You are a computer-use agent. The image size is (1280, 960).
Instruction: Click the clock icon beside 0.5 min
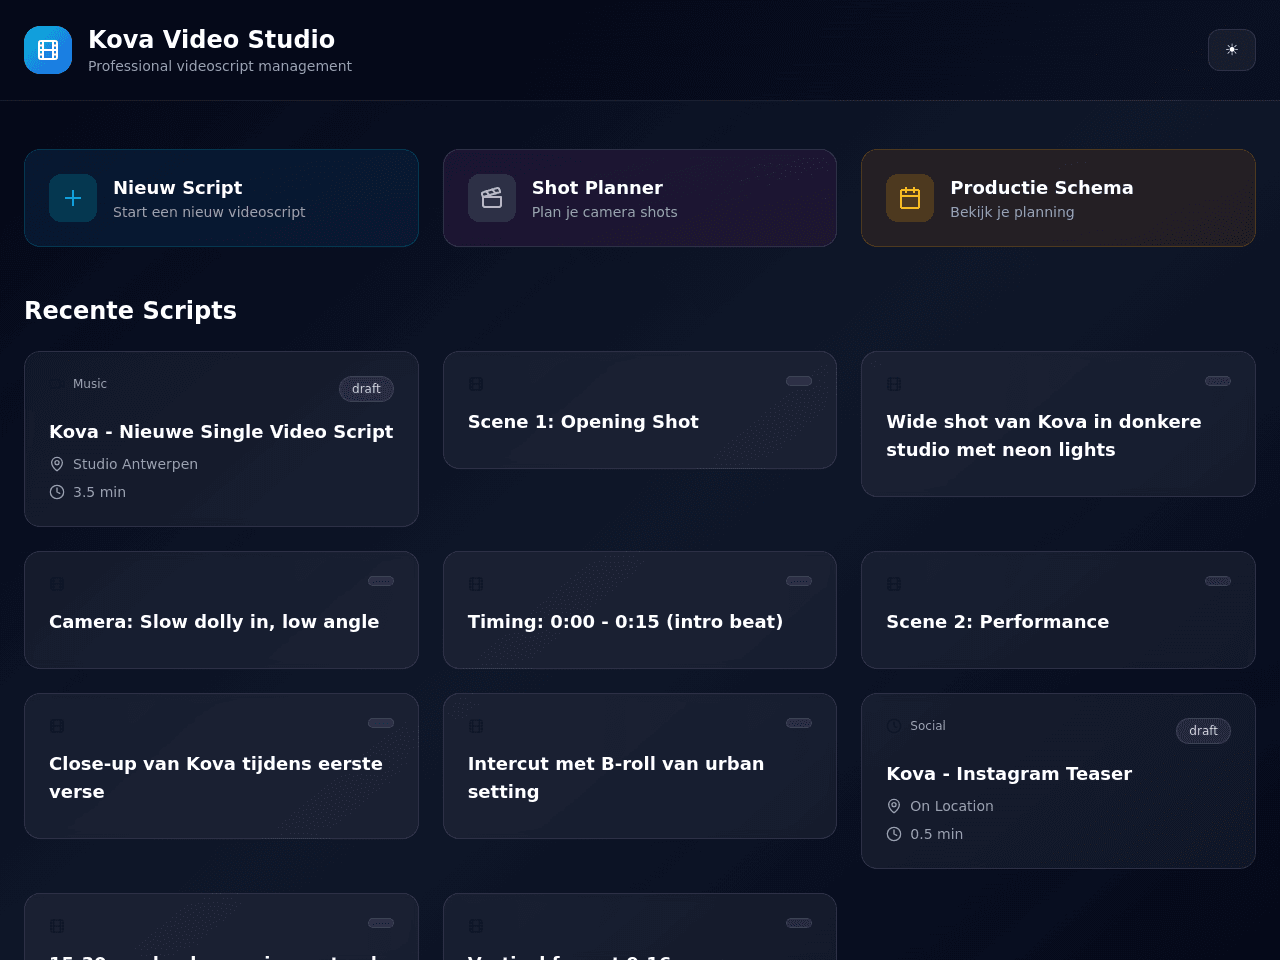[894, 834]
